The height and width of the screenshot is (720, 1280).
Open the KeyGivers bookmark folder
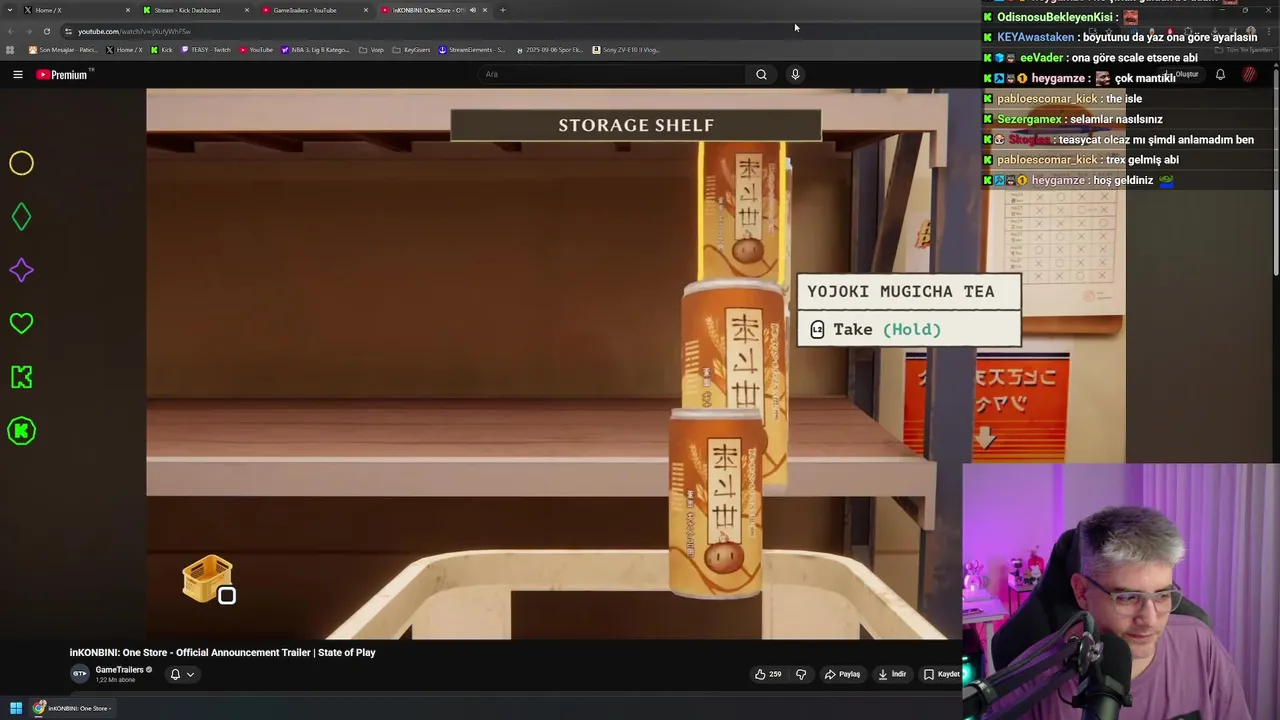click(x=411, y=49)
